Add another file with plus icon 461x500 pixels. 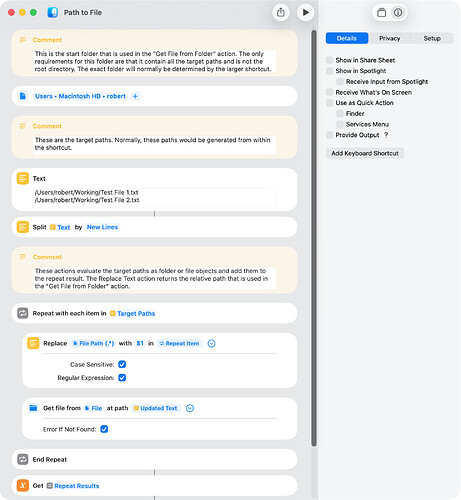[135, 96]
